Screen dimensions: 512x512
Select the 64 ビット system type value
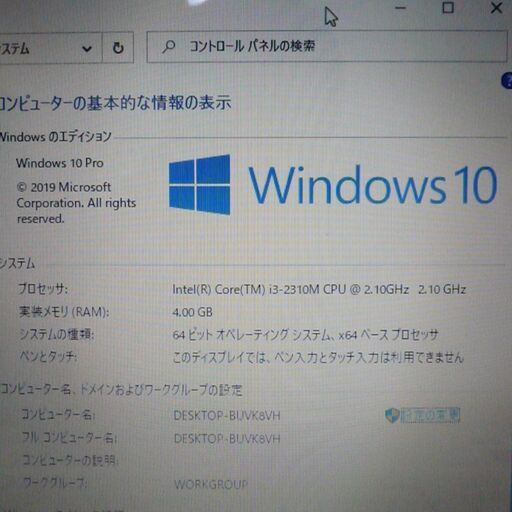tap(305, 335)
